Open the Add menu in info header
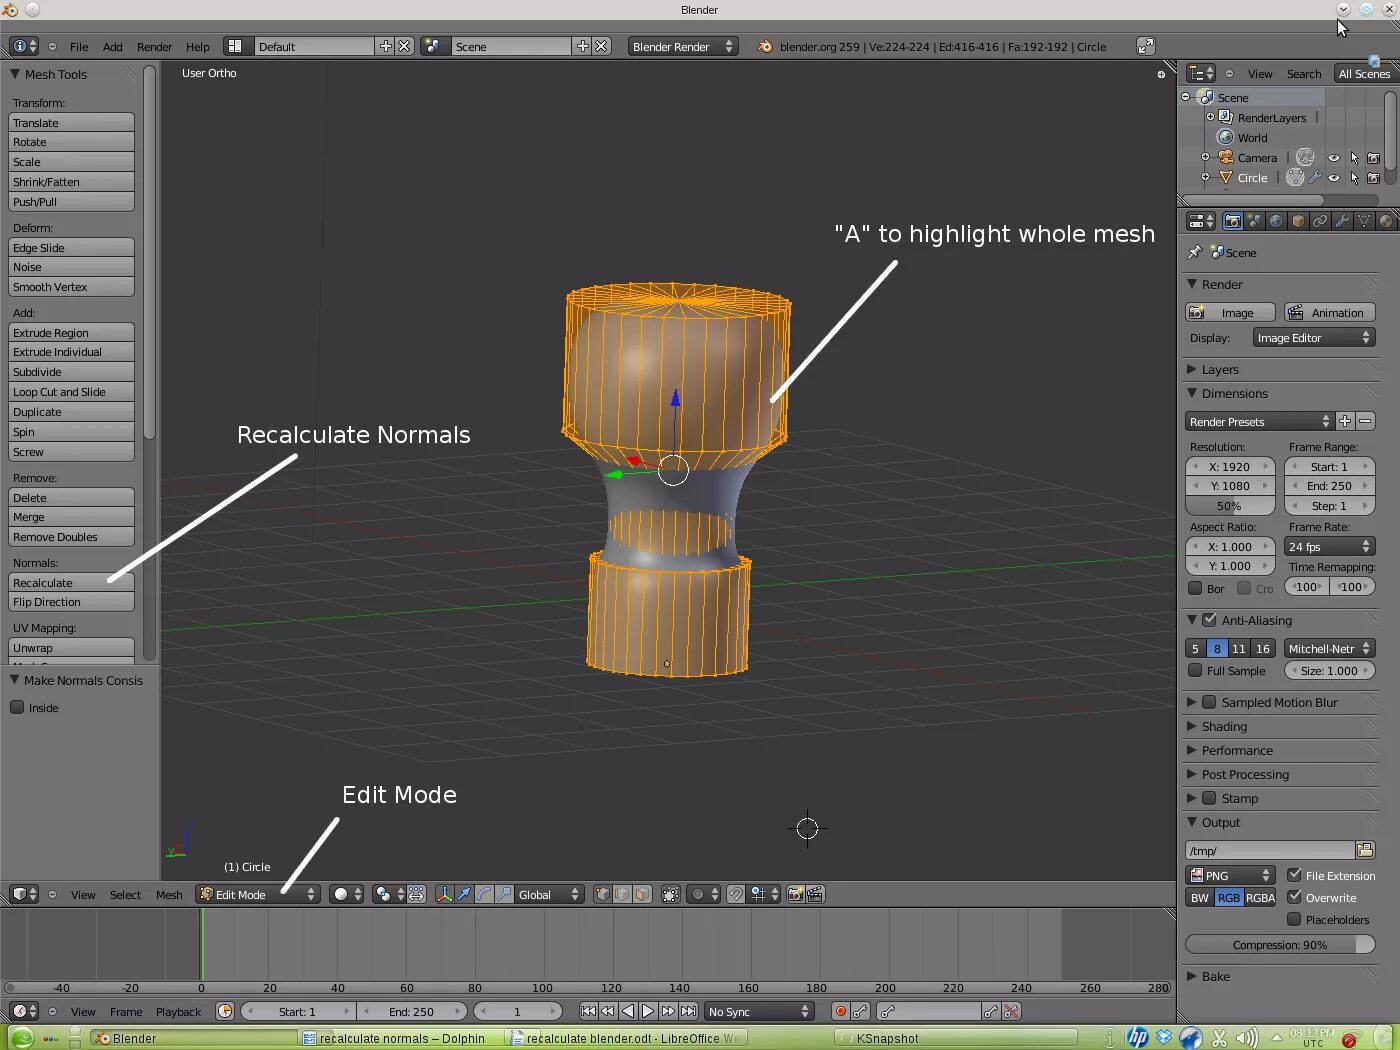Image resolution: width=1400 pixels, height=1050 pixels. click(113, 47)
